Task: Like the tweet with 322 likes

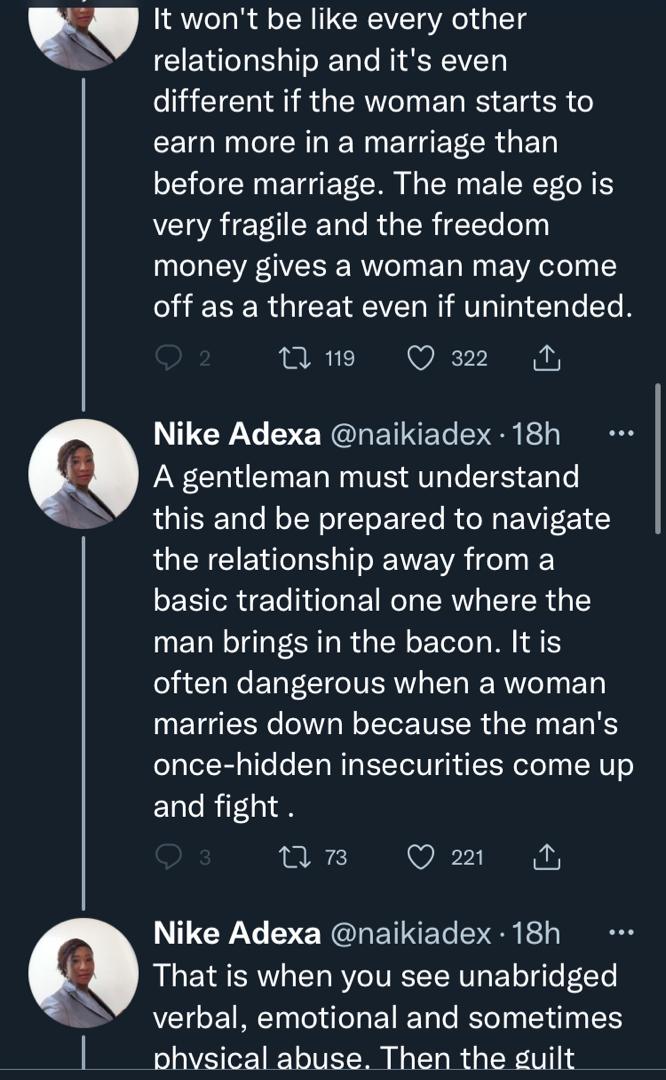Action: [423, 359]
